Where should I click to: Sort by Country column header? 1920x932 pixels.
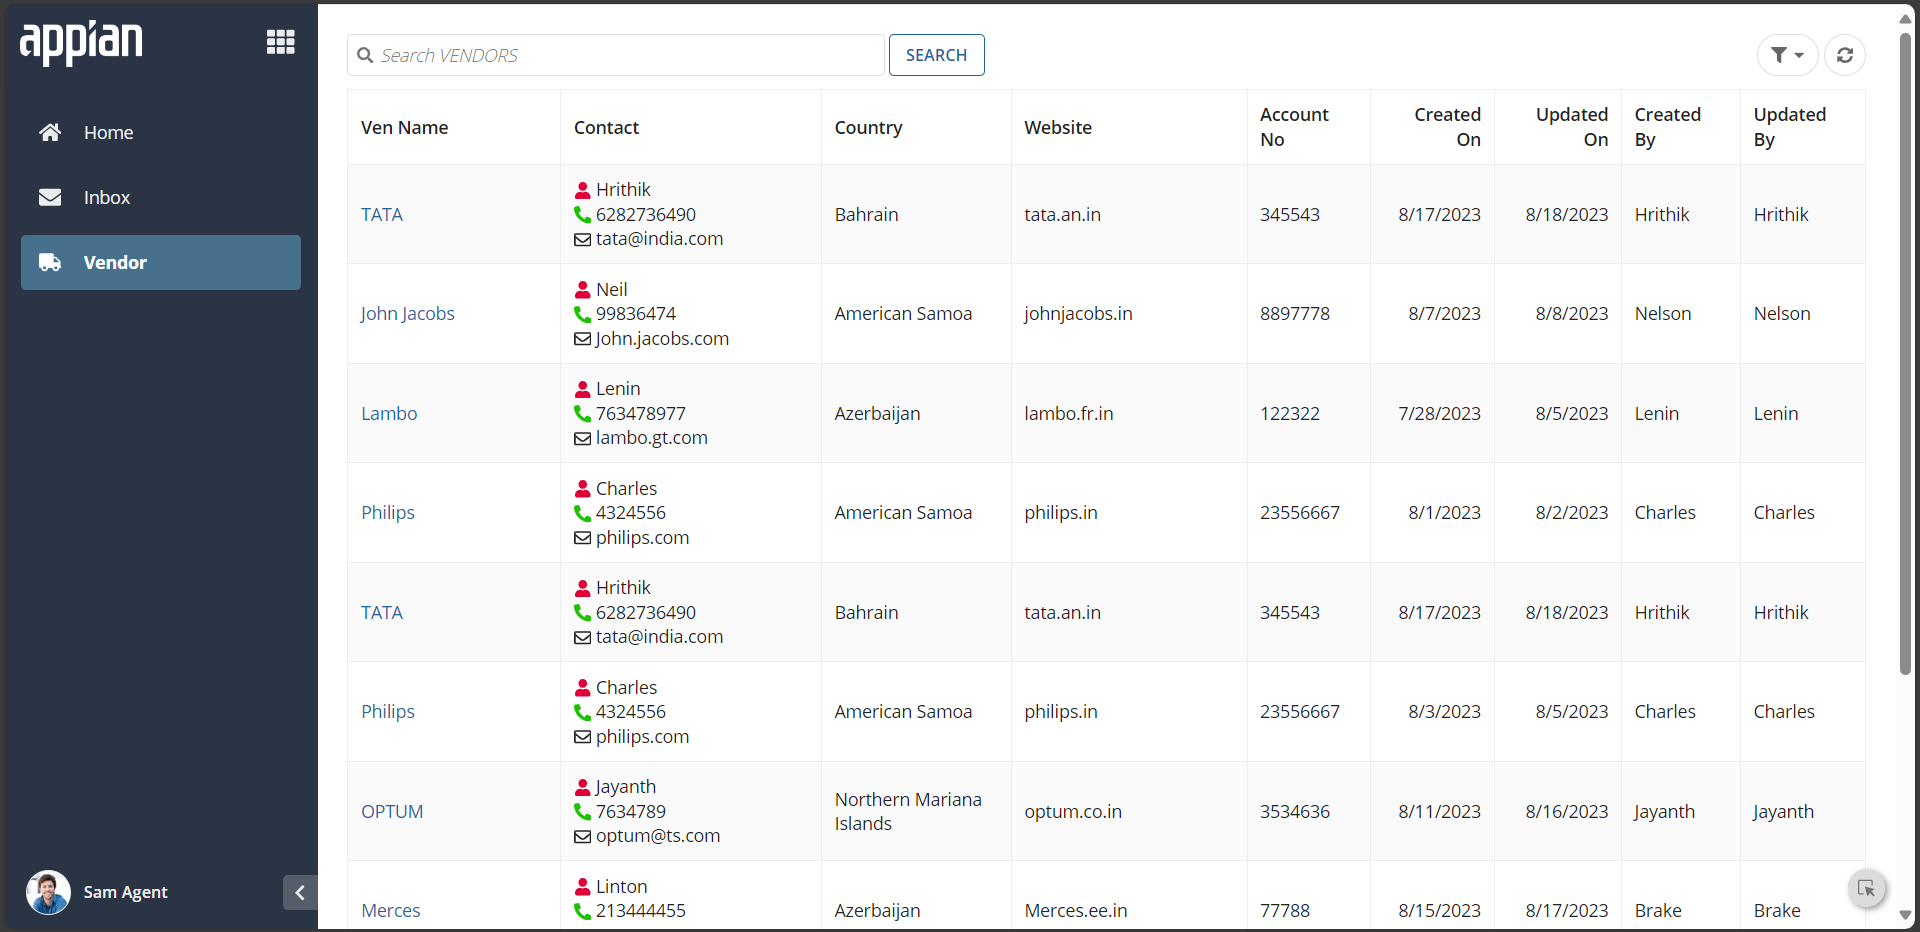click(868, 127)
